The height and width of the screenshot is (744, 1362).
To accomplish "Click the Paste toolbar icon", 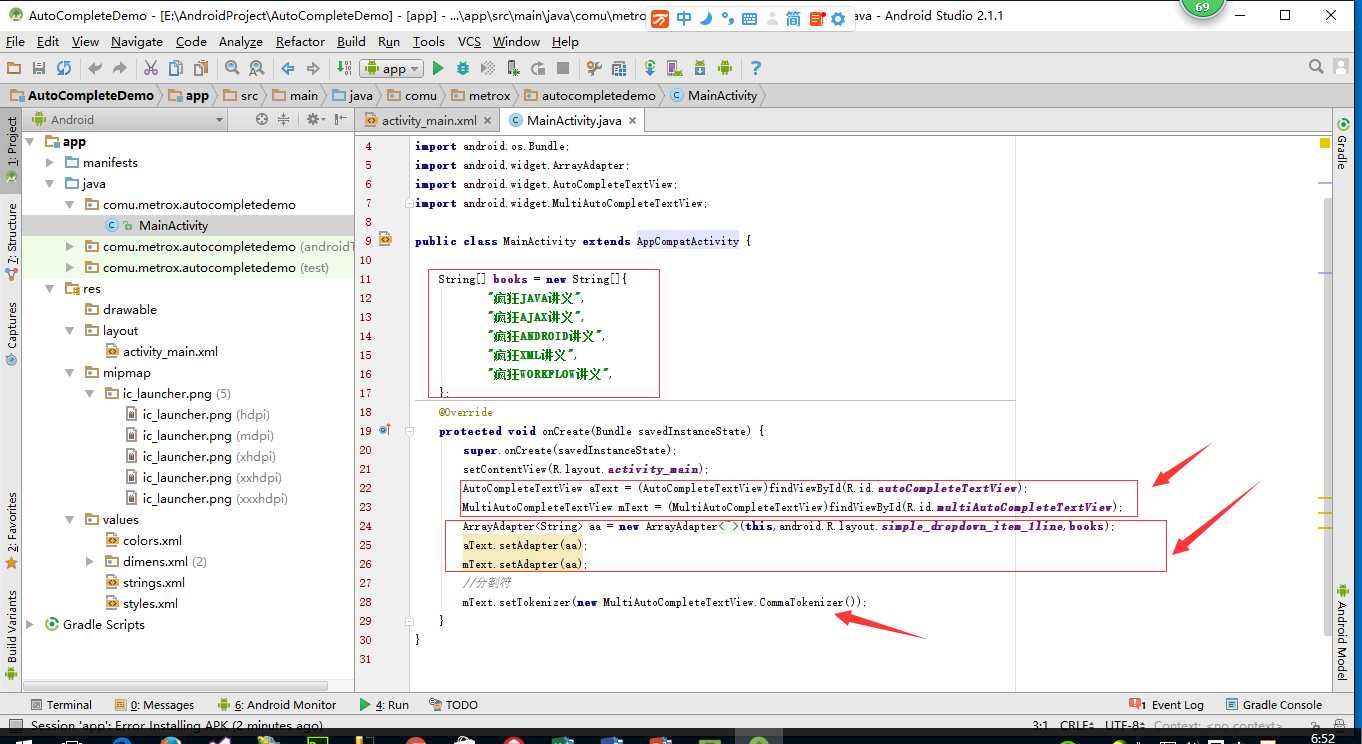I will click(201, 68).
